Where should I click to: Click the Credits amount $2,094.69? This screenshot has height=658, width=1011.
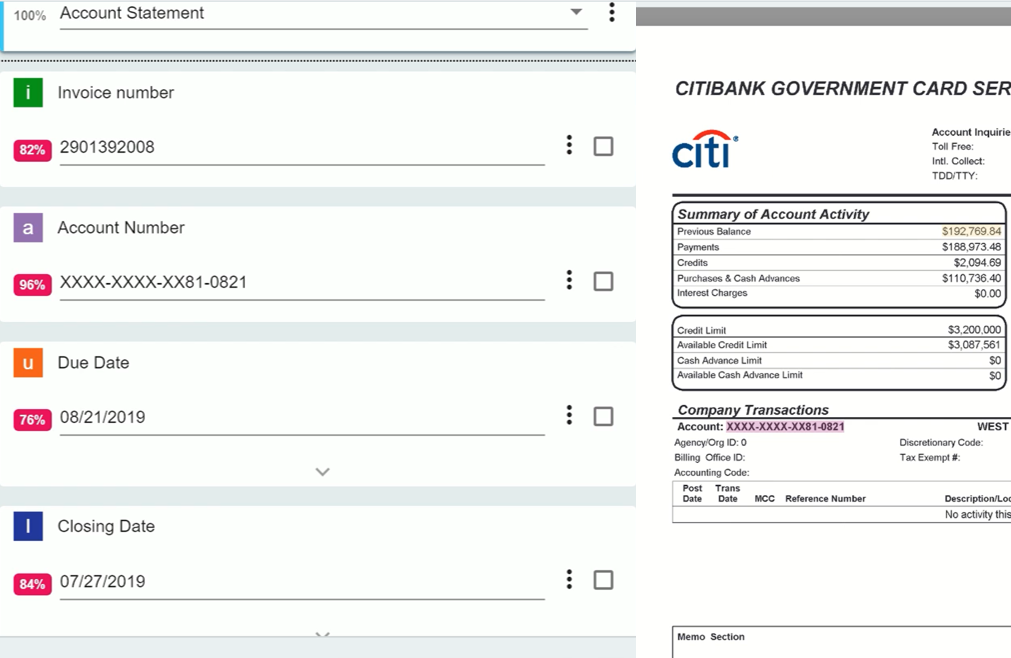coord(977,262)
